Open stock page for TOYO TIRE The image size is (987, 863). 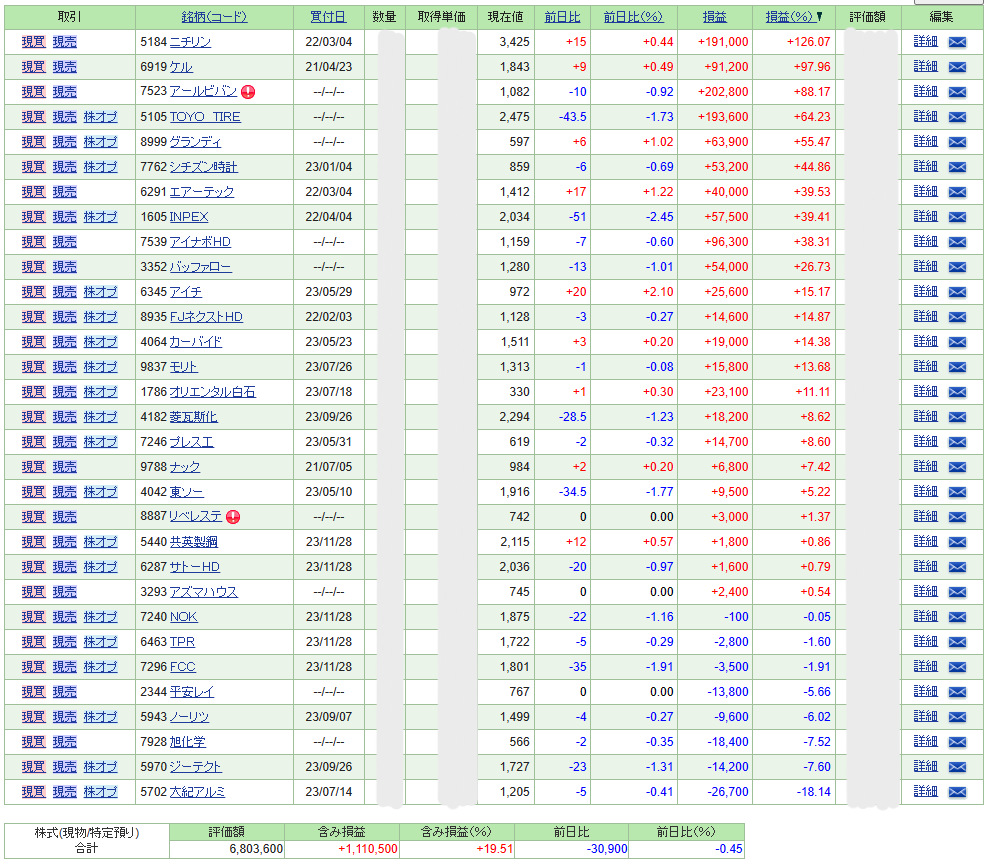click(x=205, y=117)
